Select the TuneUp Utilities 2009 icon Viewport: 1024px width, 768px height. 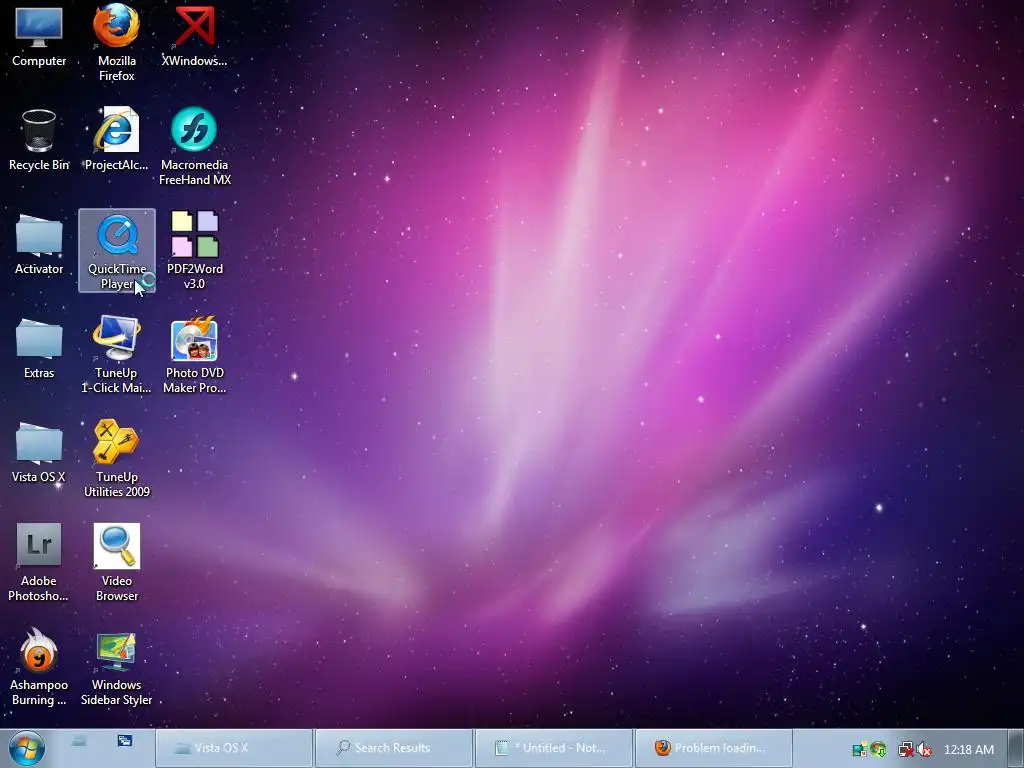(x=116, y=458)
